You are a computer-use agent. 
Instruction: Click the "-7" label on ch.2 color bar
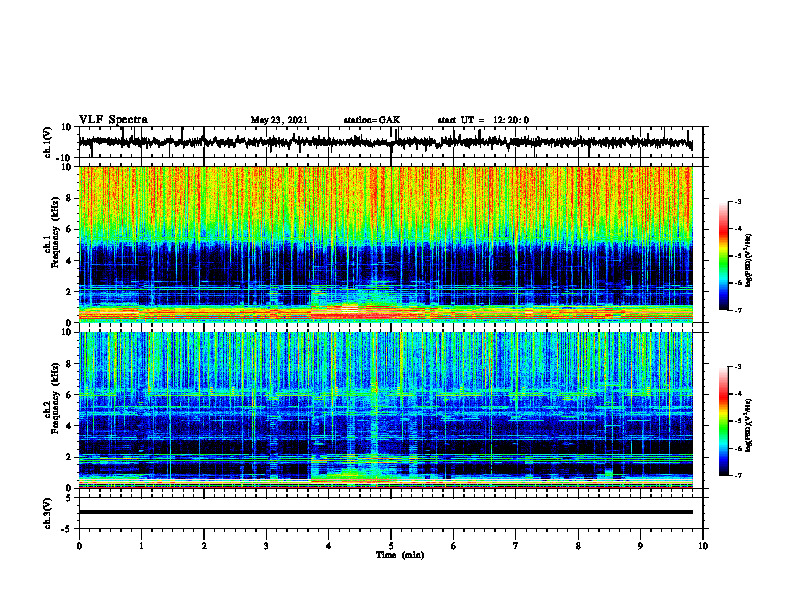point(737,476)
